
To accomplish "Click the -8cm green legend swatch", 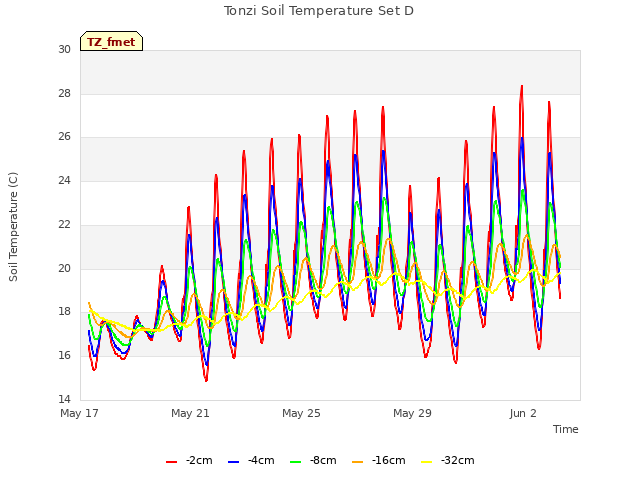I will tap(295, 462).
